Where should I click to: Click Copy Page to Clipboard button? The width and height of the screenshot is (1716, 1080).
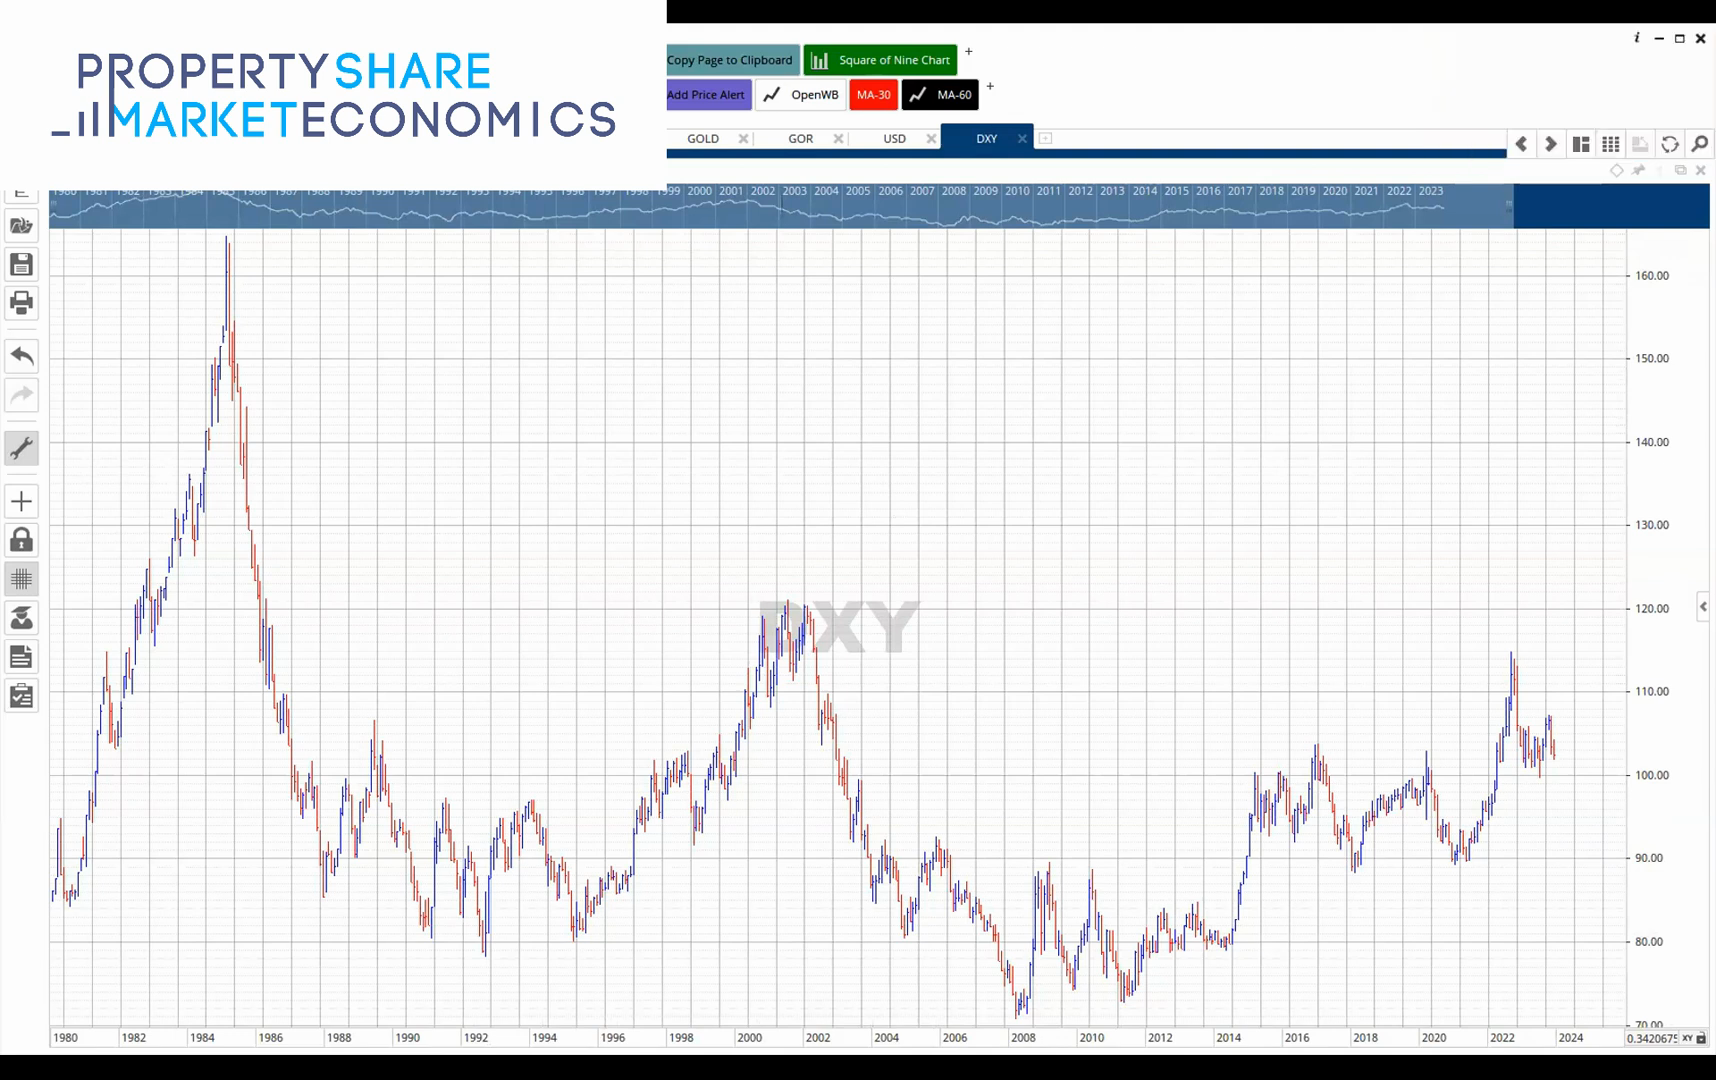730,60
